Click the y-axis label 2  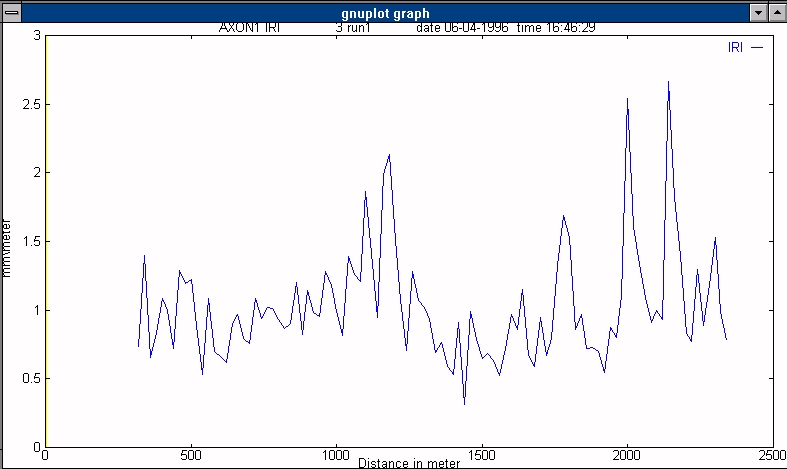coord(37,173)
